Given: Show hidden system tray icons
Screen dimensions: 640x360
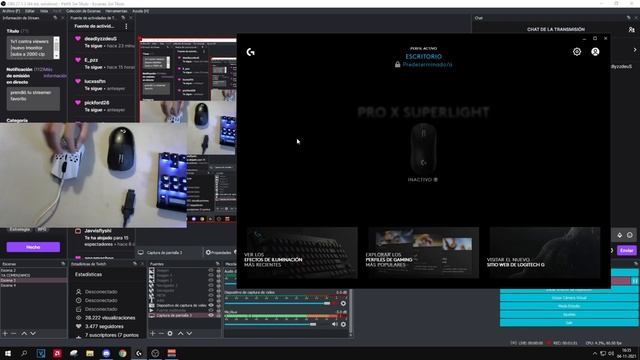Looking at the screenshot, I should [595, 353].
